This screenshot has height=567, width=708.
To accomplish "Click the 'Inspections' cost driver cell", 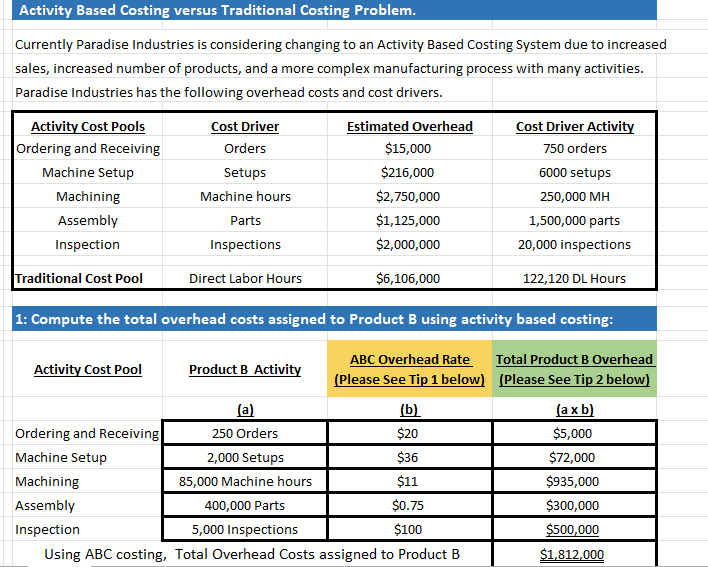I will click(245, 244).
